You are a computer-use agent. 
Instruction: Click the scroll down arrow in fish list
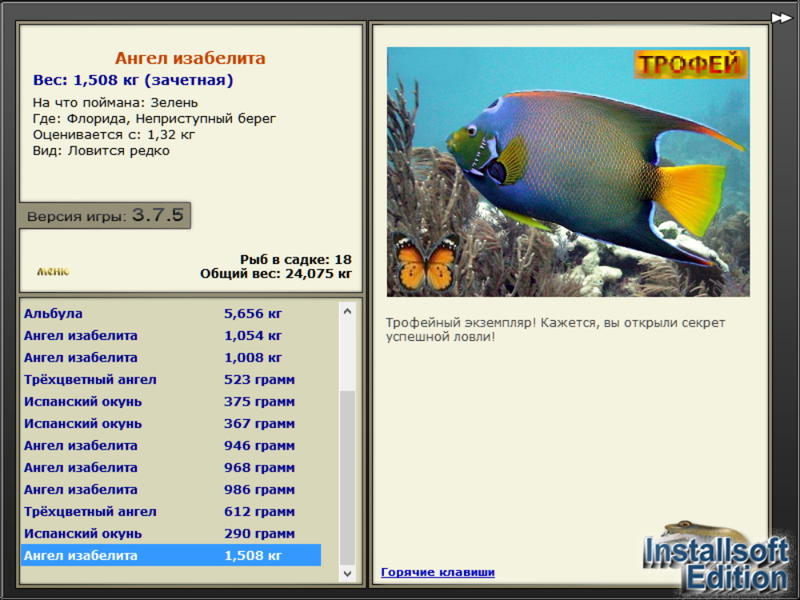347,573
